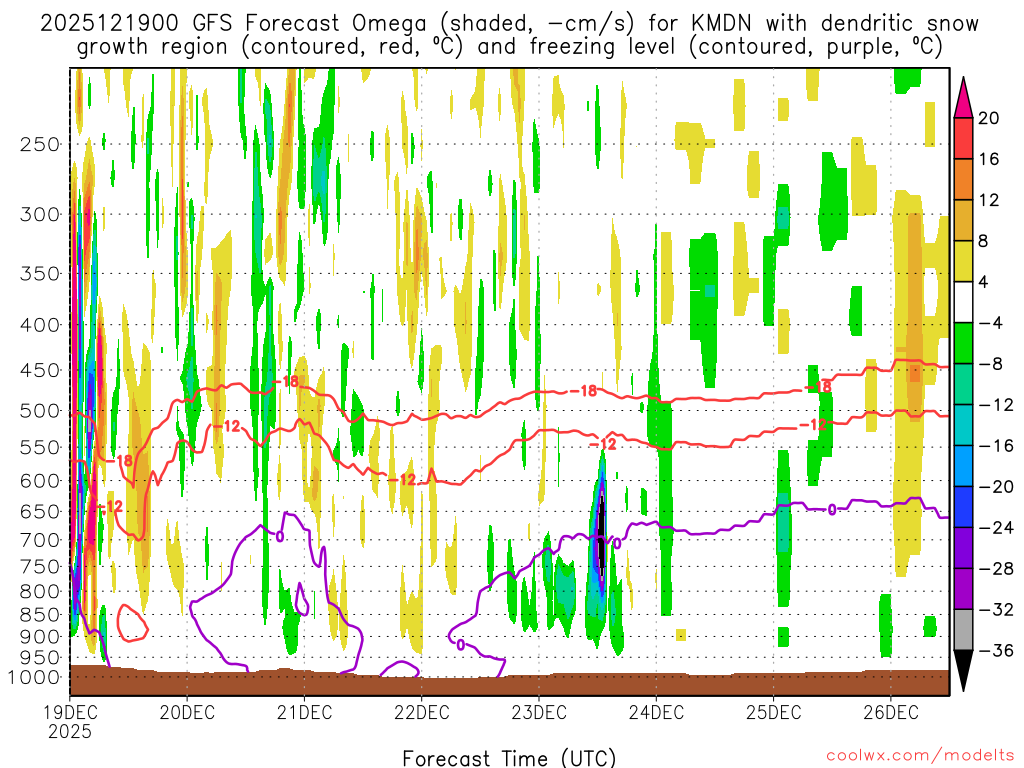The height and width of the screenshot is (768, 1024).
Task: Select the 750 pressure level label
Action: click(x=40, y=567)
